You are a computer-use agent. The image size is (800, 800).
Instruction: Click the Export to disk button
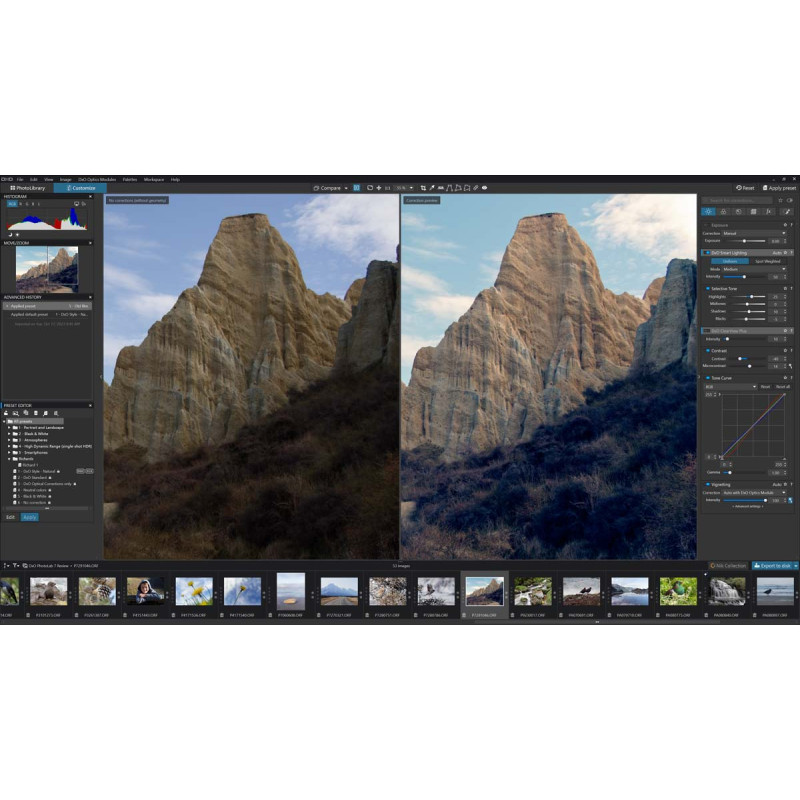[x=776, y=565]
